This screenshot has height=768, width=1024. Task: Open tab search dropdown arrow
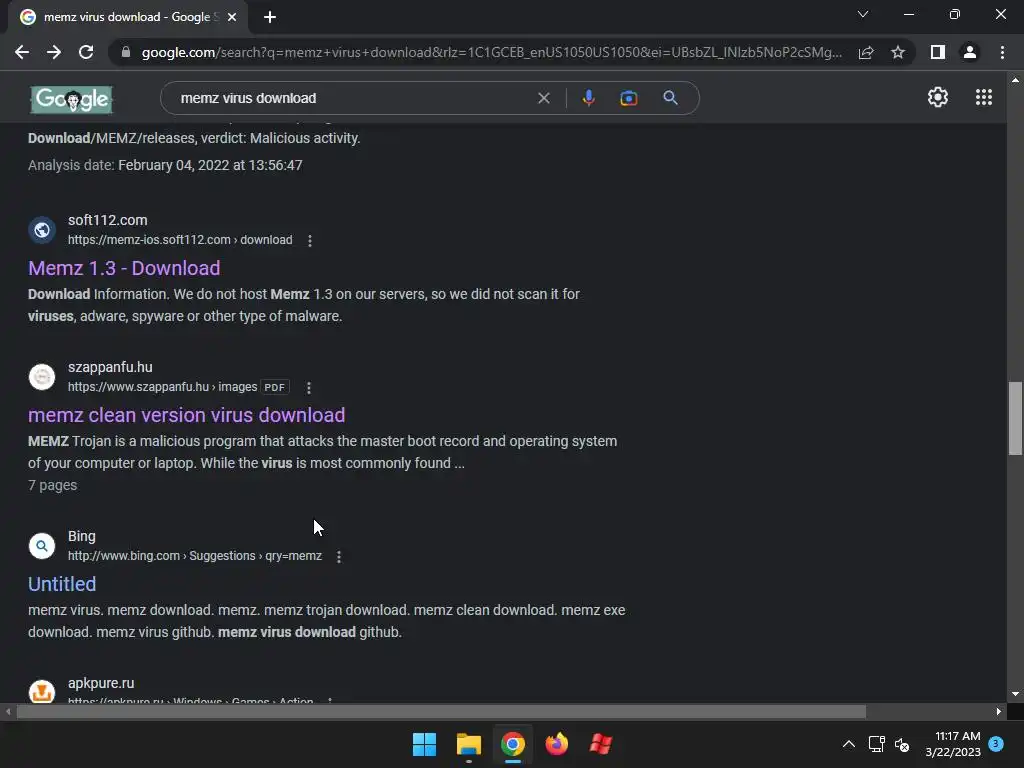[x=863, y=14]
